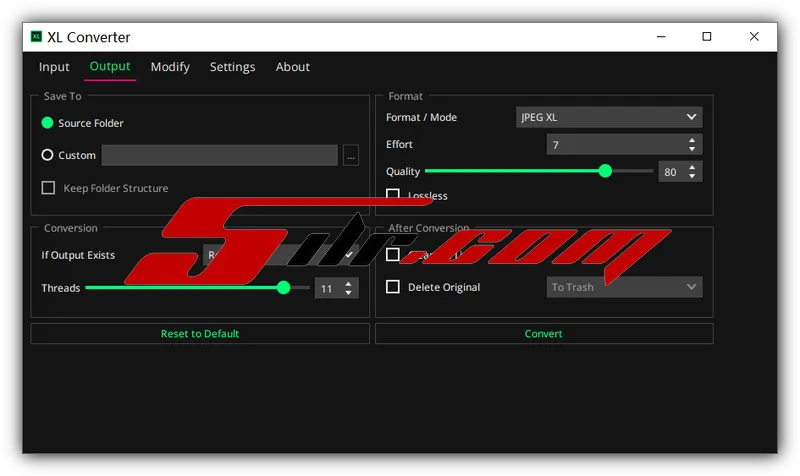
Task: Click the custom path input field
Action: click(x=219, y=155)
